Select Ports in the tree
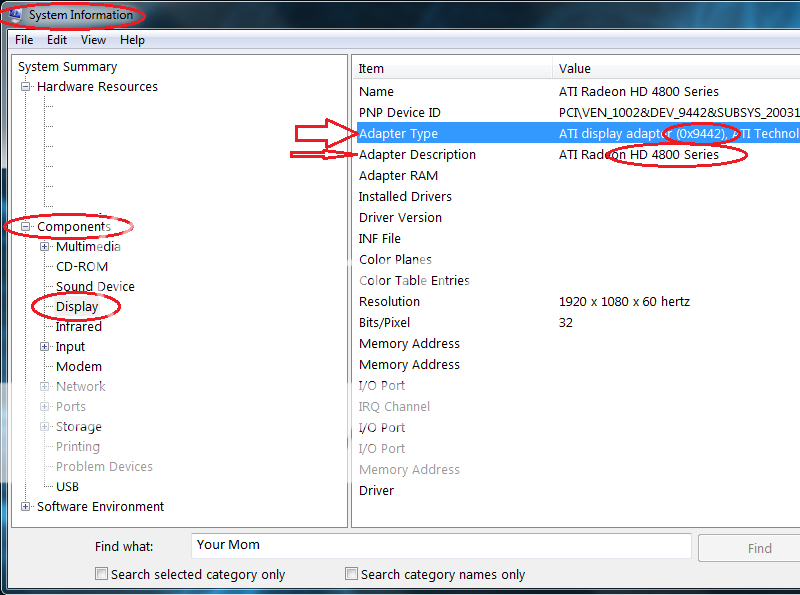800x595 pixels. point(70,407)
